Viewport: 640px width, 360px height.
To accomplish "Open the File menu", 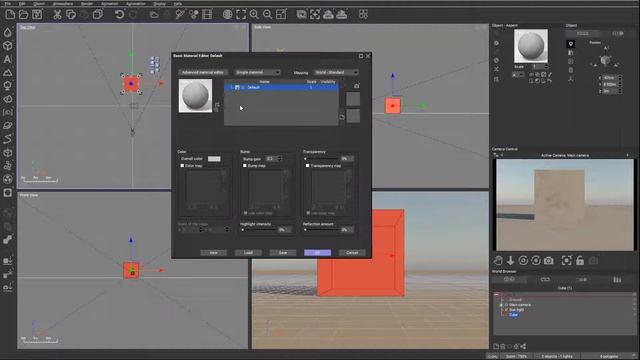I will 7,4.
